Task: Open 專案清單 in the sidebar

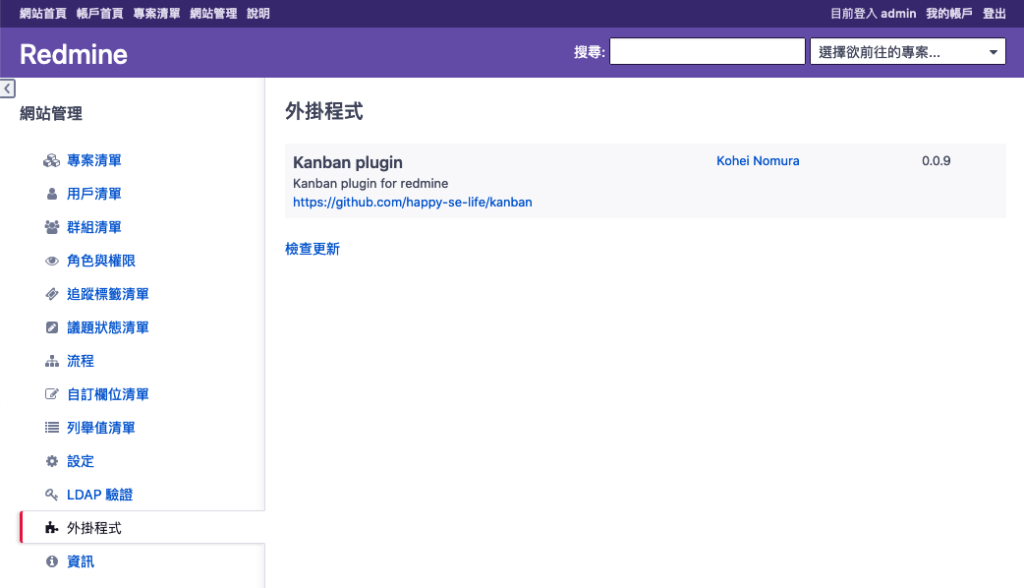Action: pos(94,161)
